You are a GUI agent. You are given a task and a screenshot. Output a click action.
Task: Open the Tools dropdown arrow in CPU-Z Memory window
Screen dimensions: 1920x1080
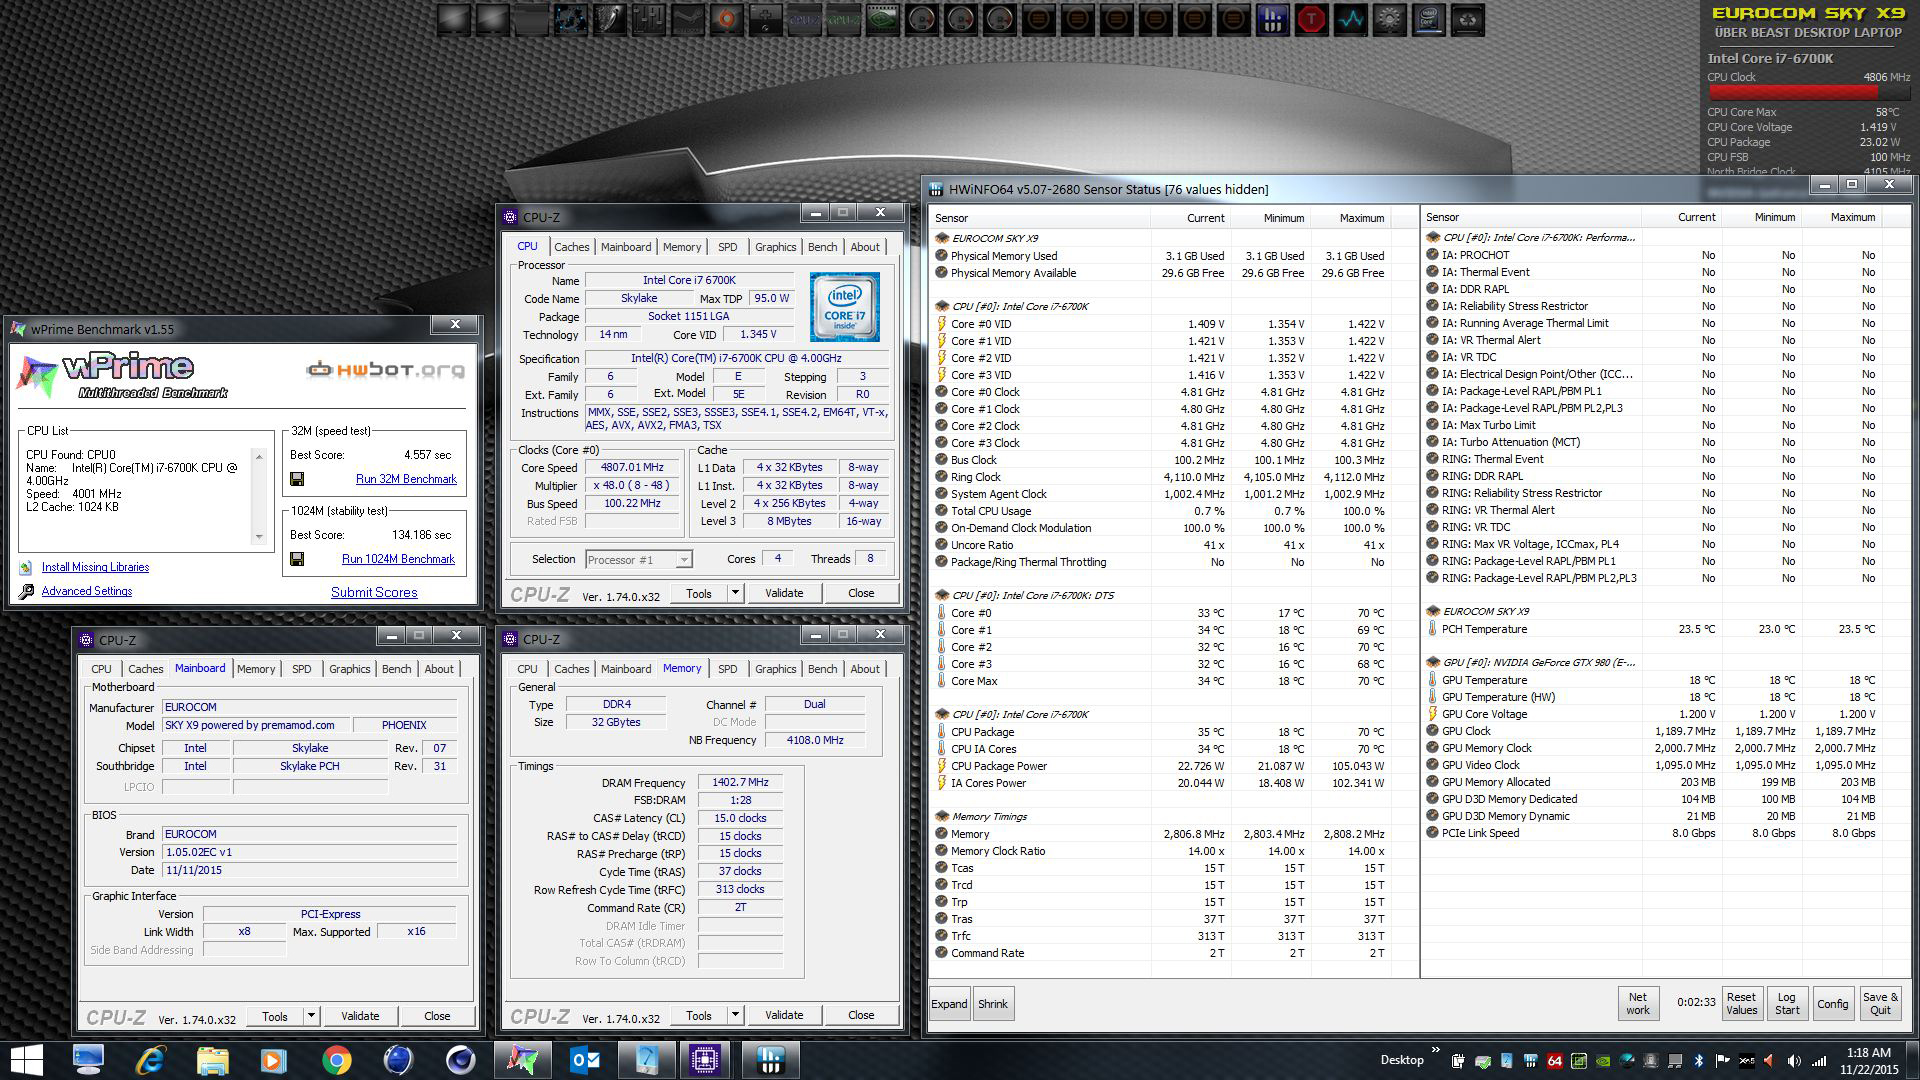pyautogui.click(x=735, y=1016)
